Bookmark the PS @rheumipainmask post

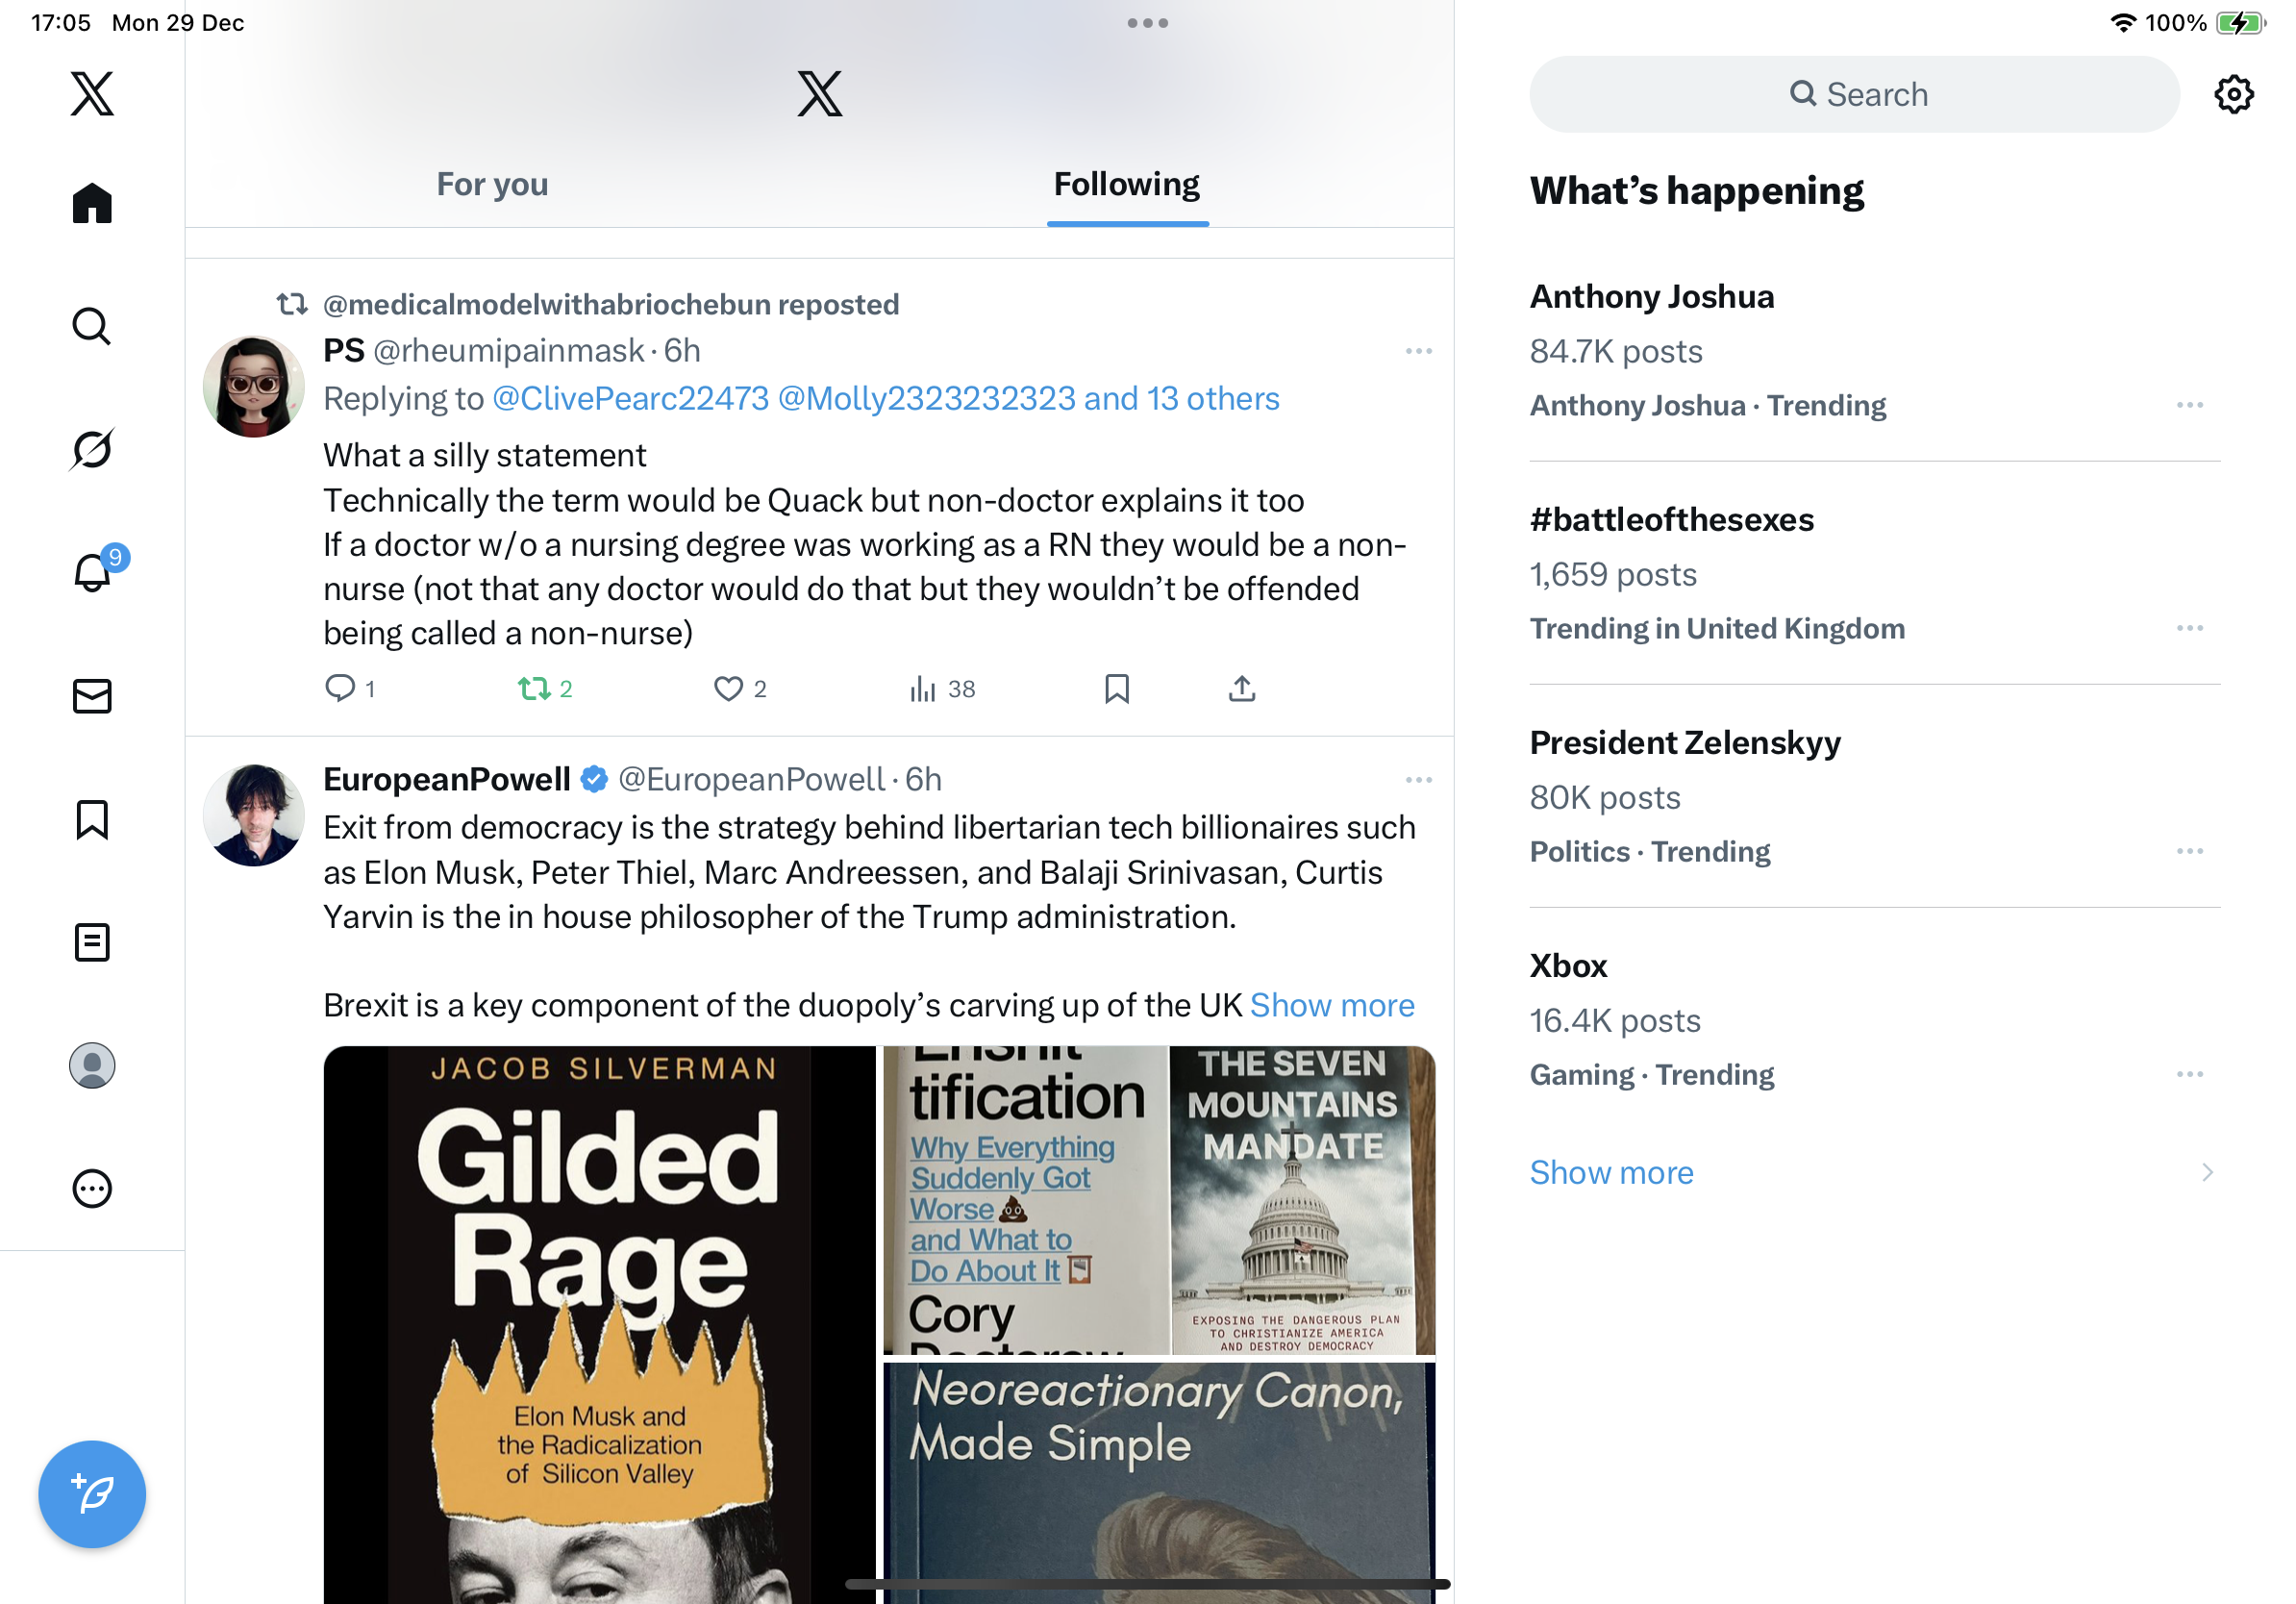tap(1116, 688)
